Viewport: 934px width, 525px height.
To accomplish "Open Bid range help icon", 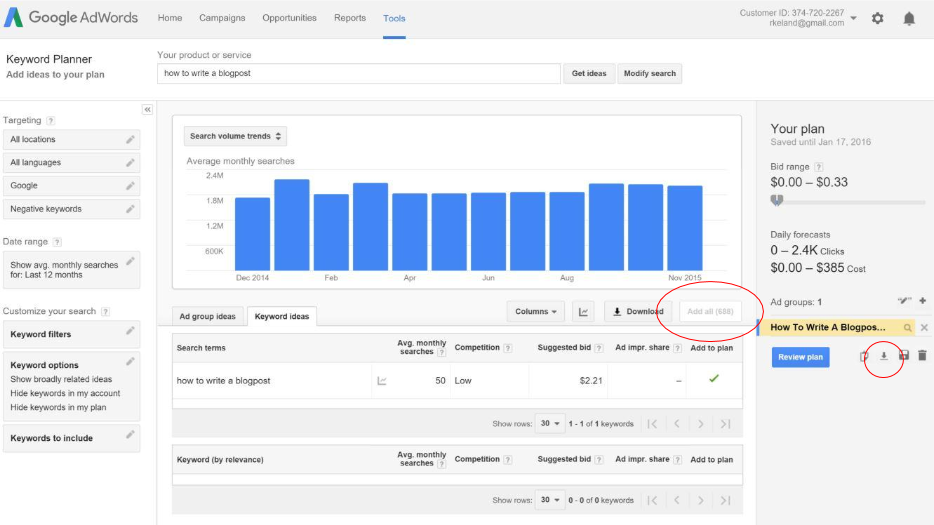I will tap(819, 167).
